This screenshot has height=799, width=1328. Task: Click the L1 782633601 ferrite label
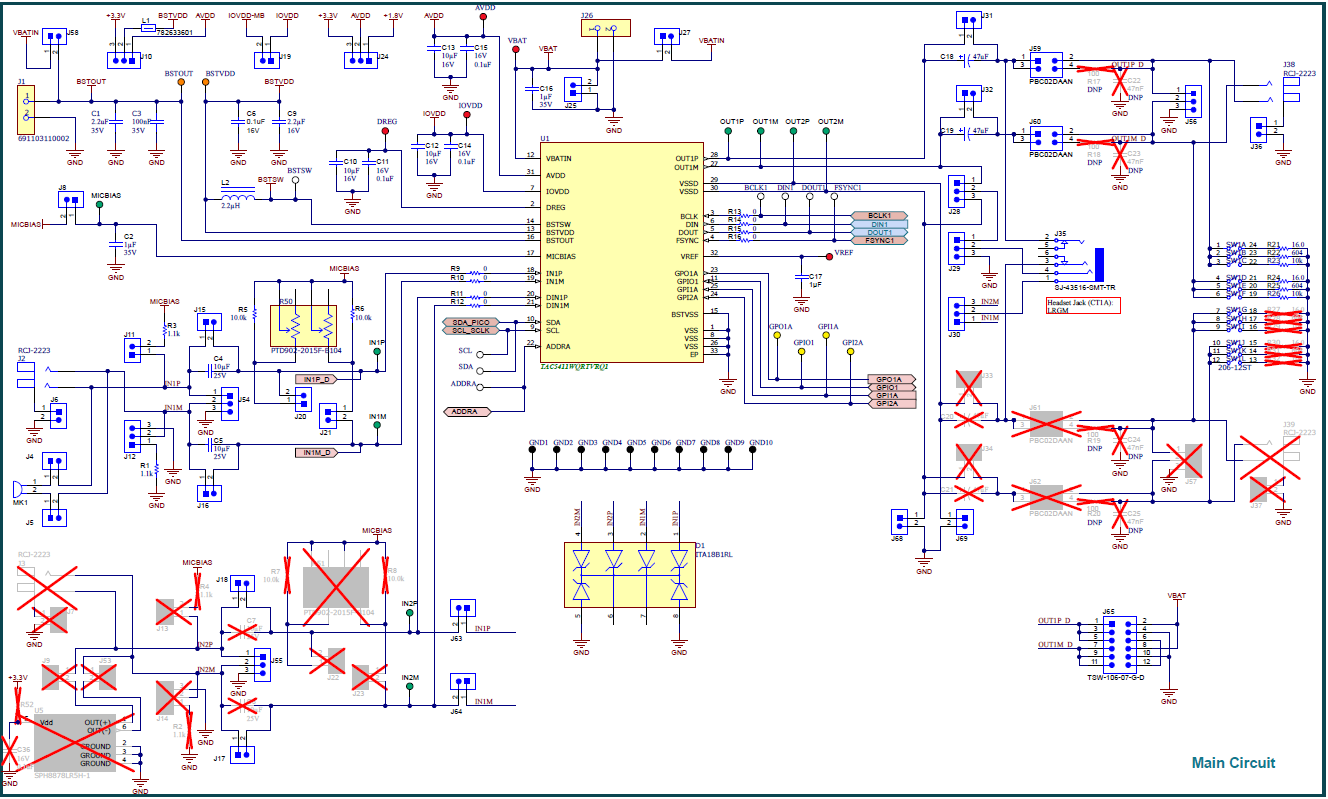point(174,32)
